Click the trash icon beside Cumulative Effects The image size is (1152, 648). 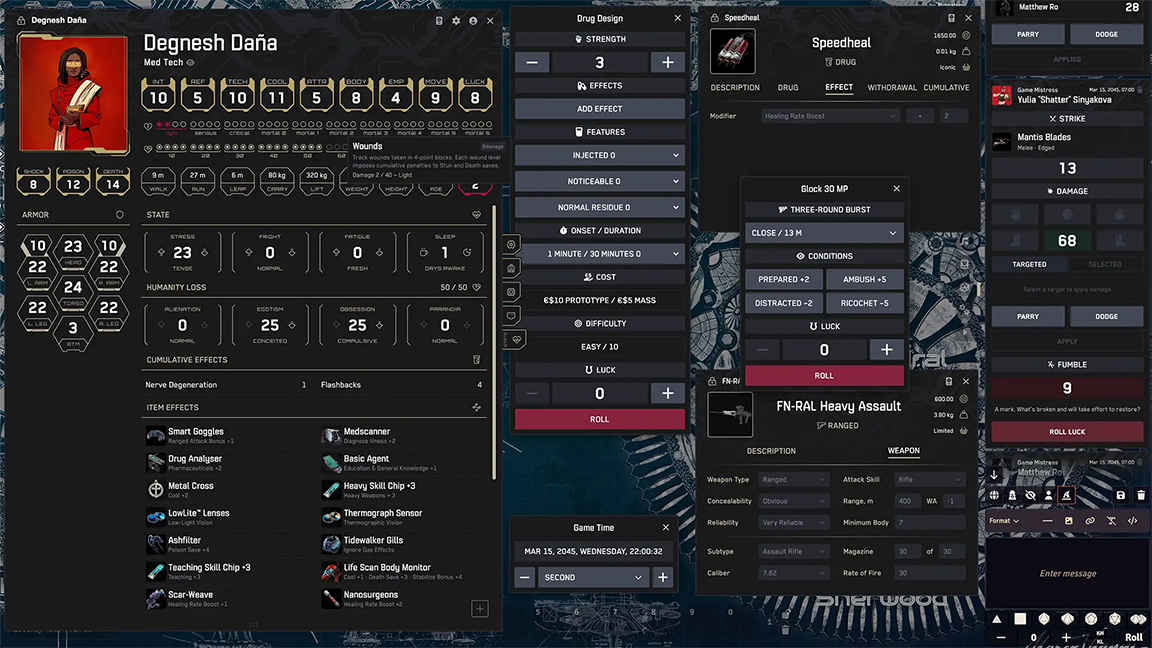click(x=476, y=360)
